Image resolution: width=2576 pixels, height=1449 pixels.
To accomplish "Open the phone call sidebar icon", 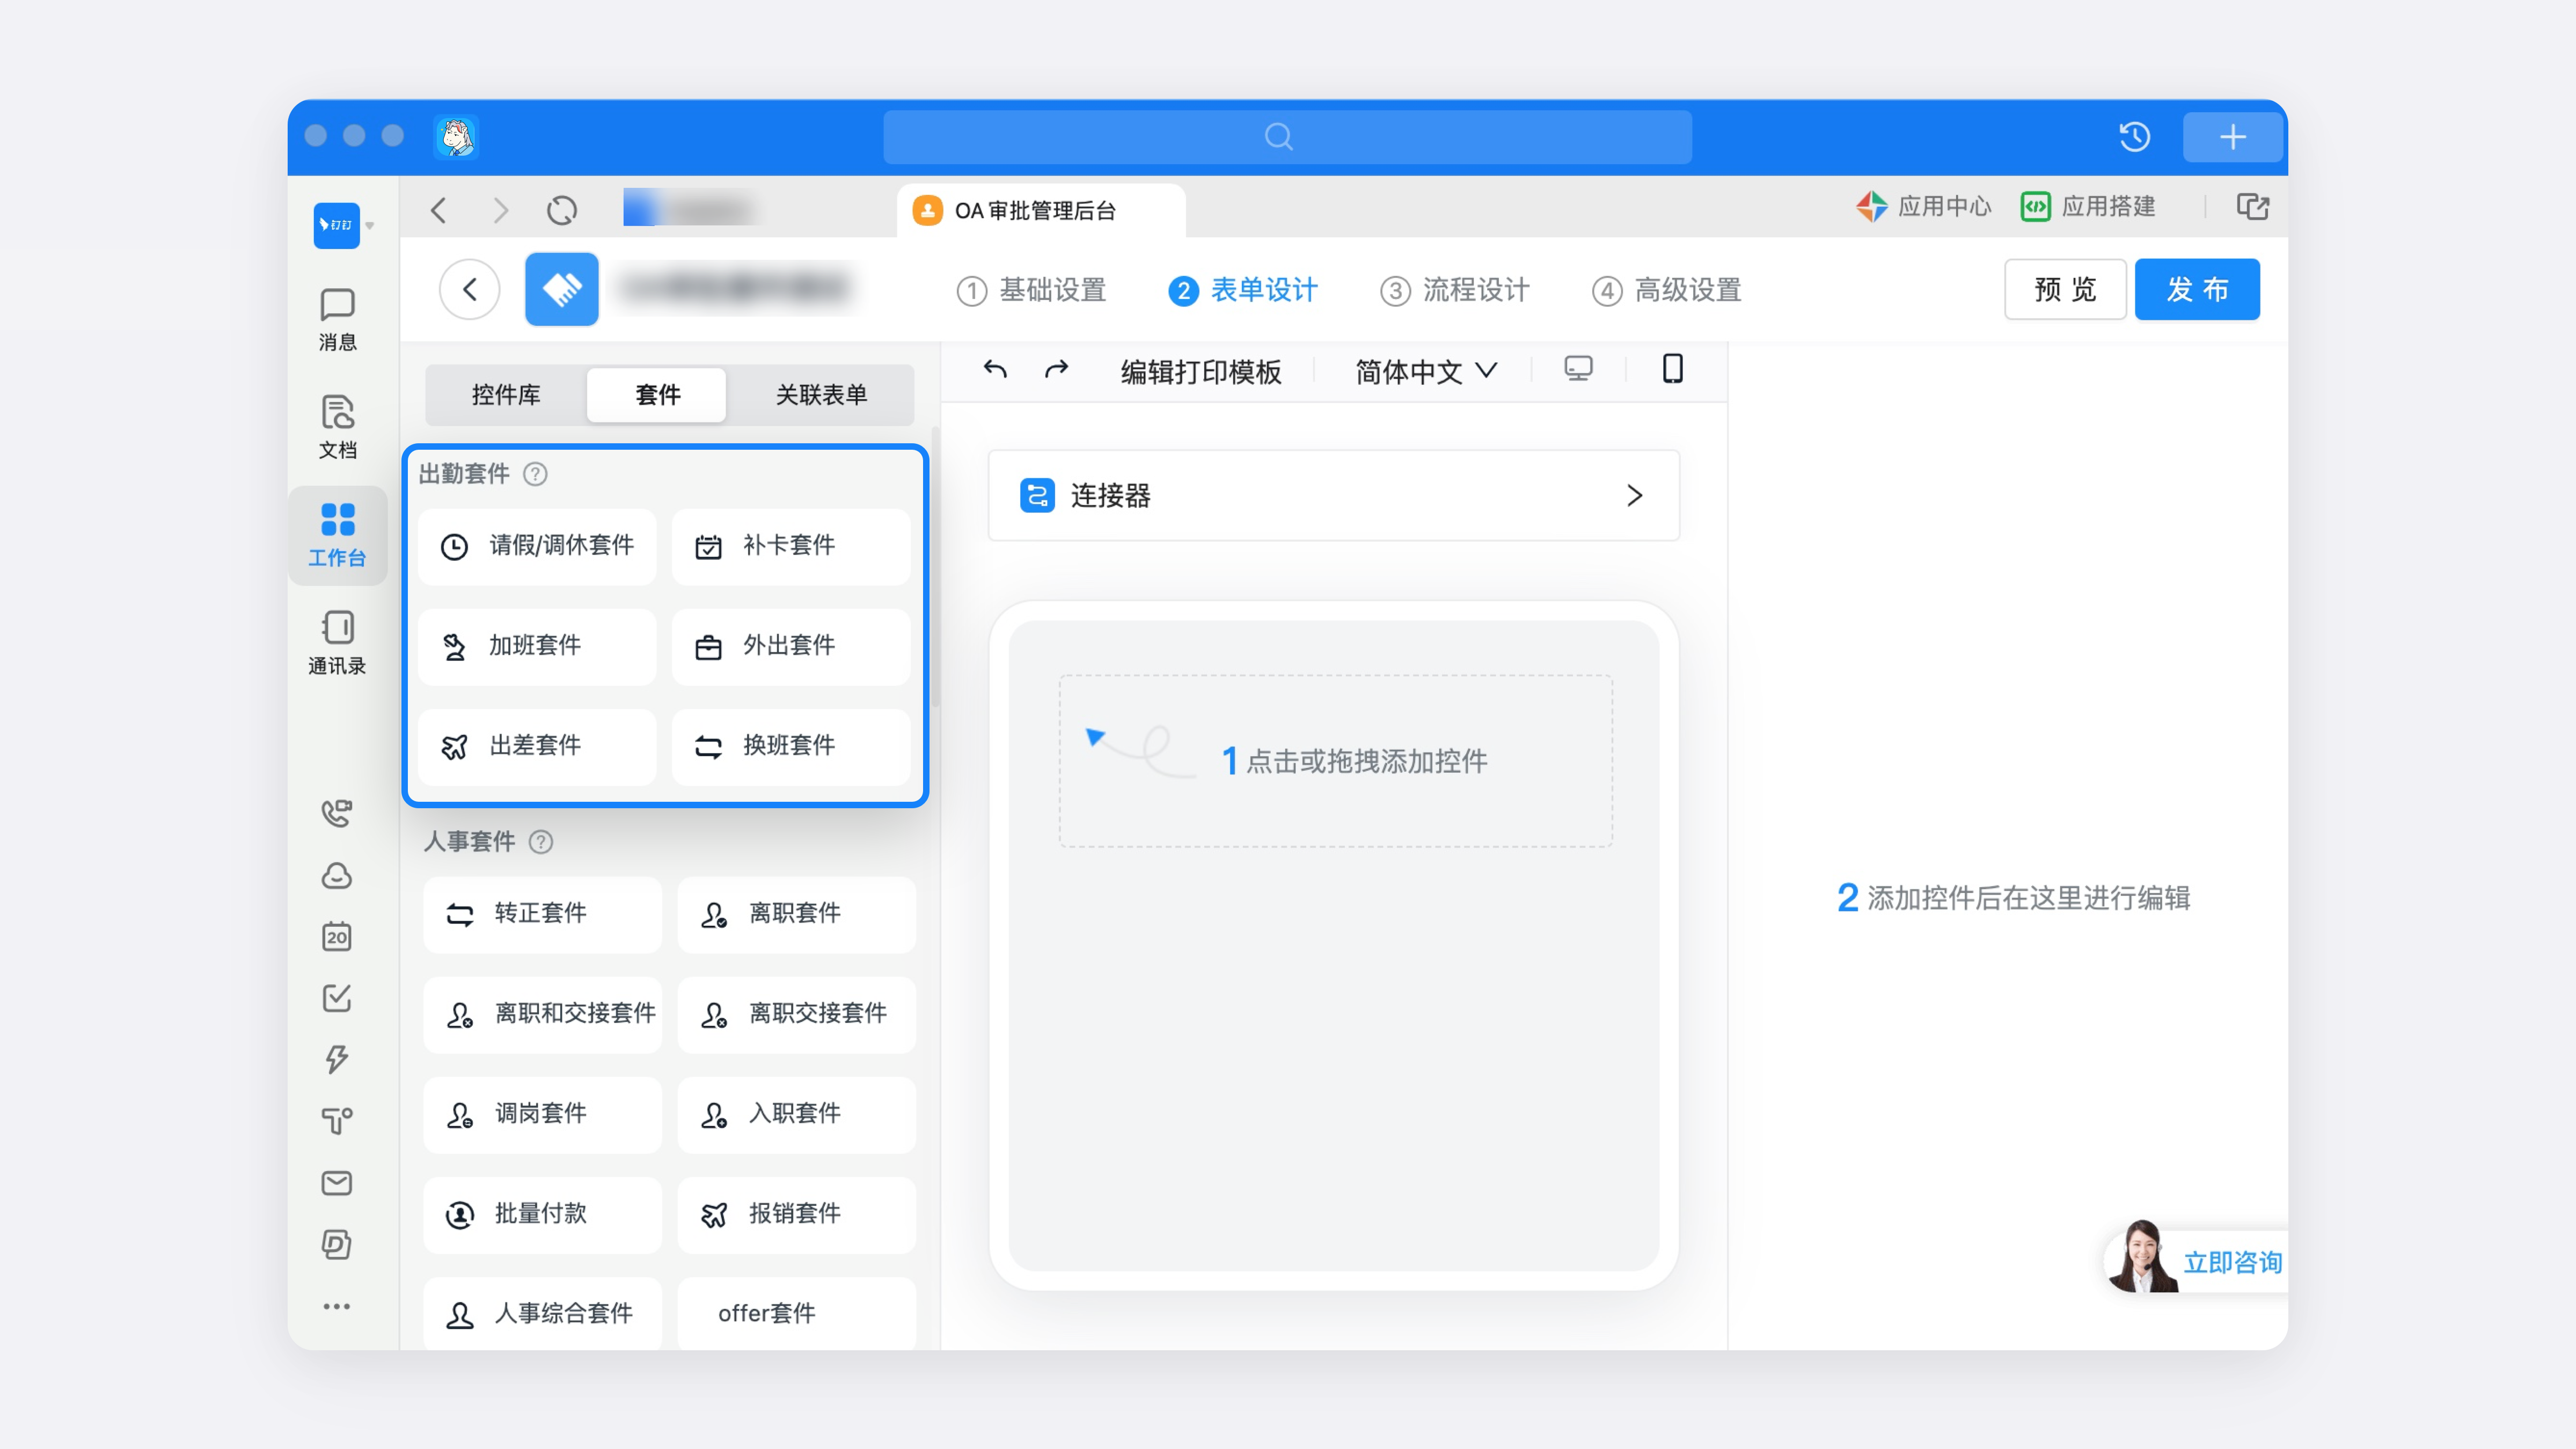I will 337,813.
